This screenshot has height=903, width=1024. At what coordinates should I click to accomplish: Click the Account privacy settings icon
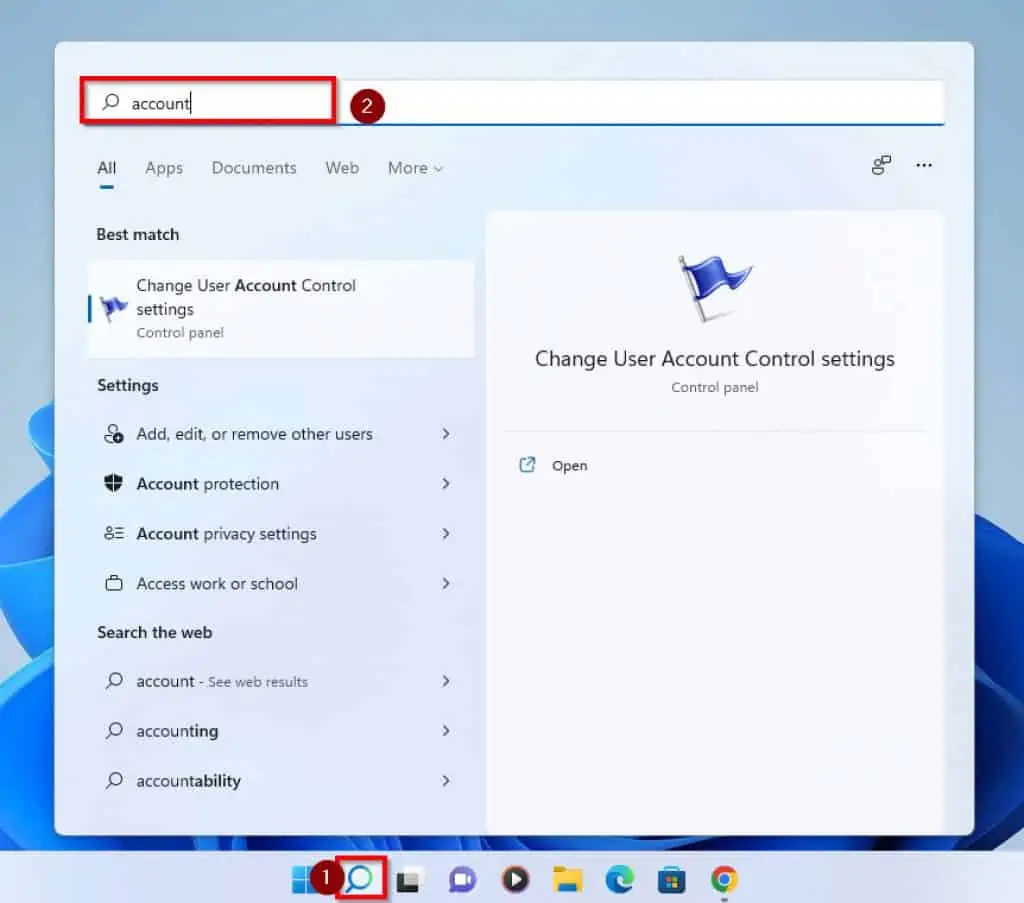pos(114,534)
